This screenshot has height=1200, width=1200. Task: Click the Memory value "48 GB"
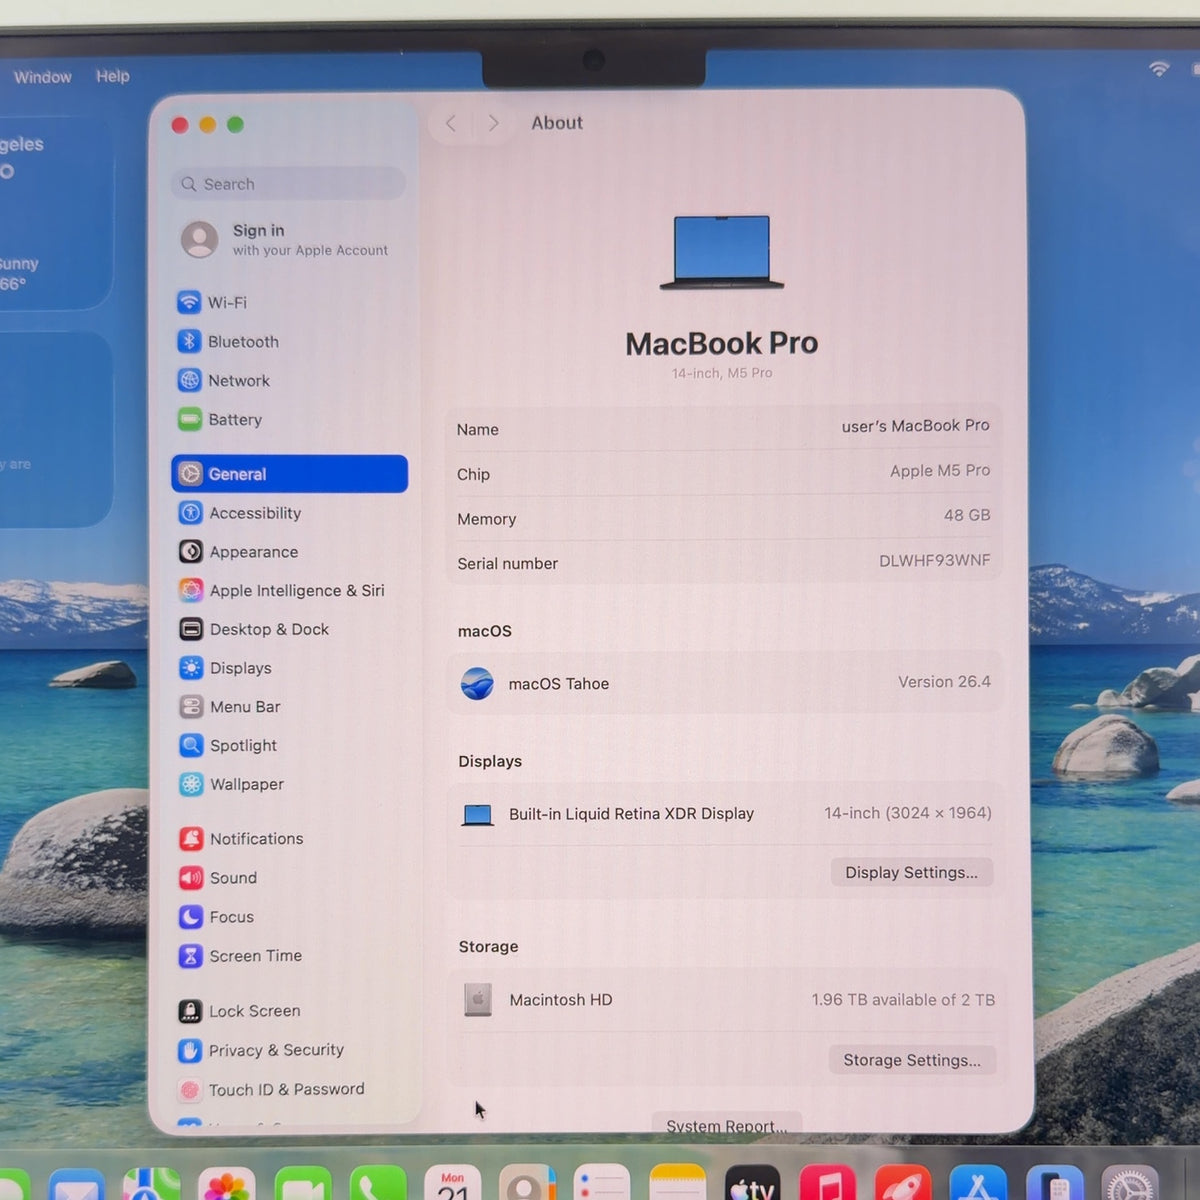tap(967, 515)
